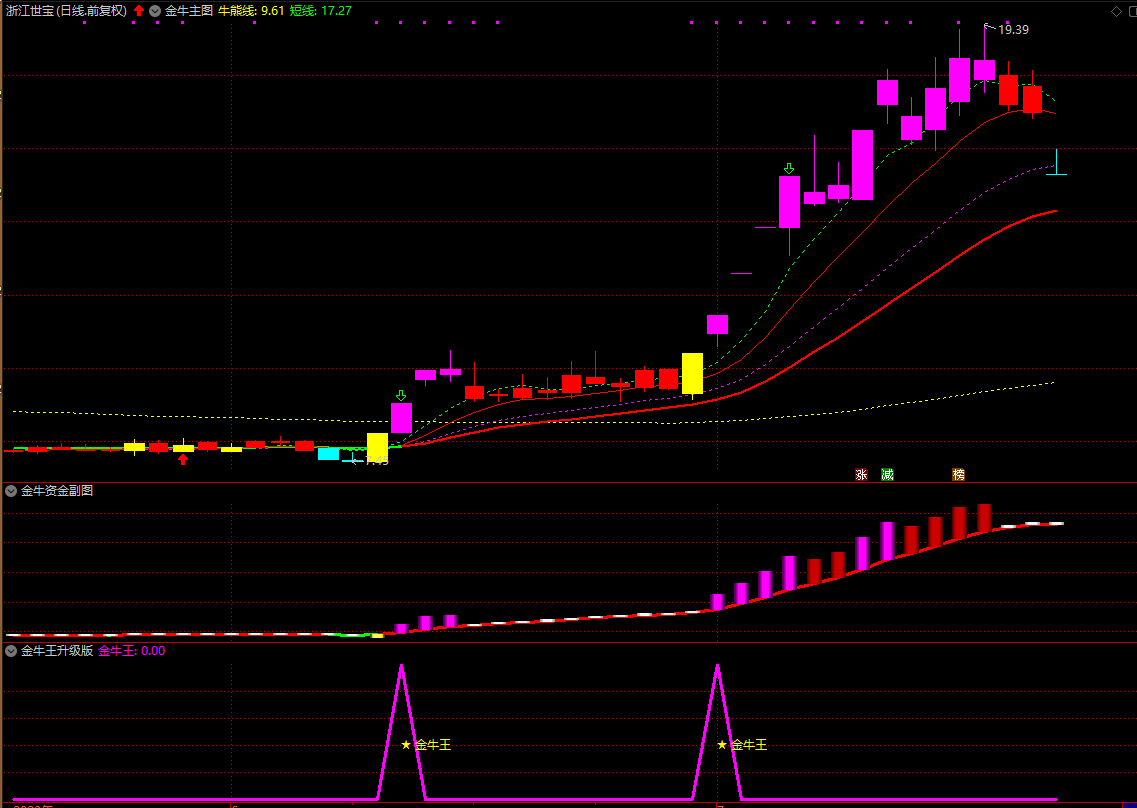Click the 7.45 low price label
Viewport: 1137px width, 808px height.
(375, 461)
